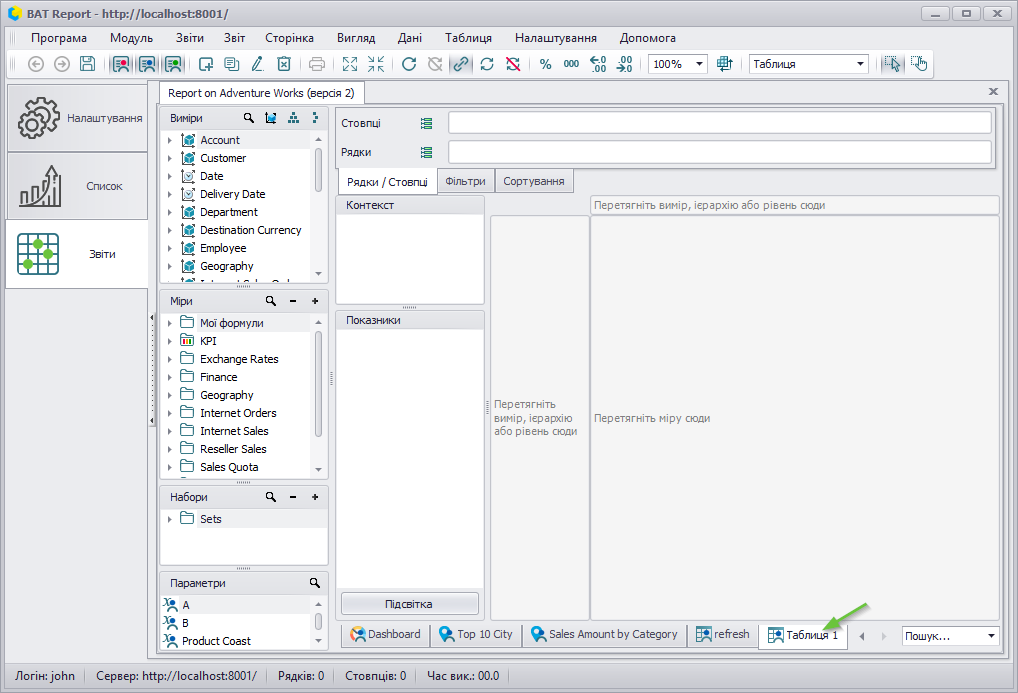Open the Top 10 City page tab
Viewport: 1018px width, 693px height.
[476, 634]
